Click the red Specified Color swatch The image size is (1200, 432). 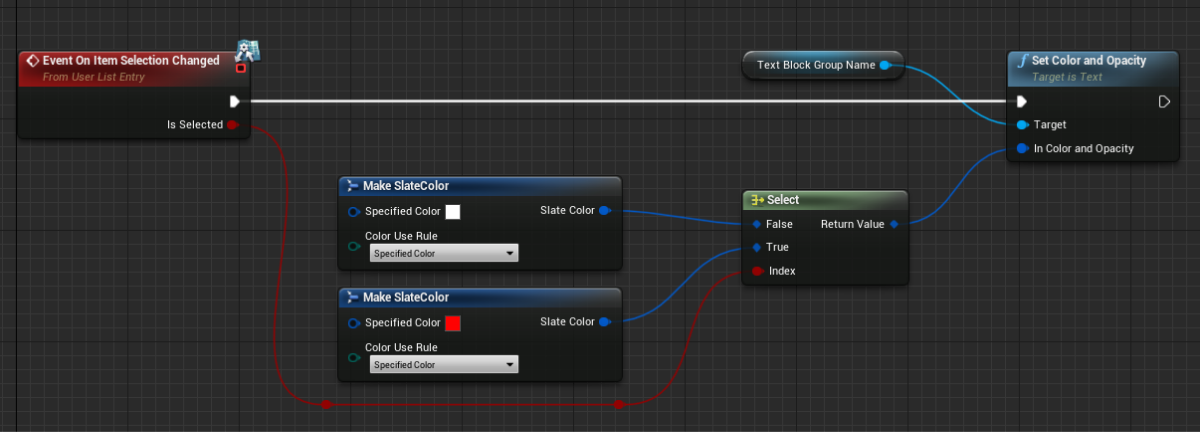452,323
